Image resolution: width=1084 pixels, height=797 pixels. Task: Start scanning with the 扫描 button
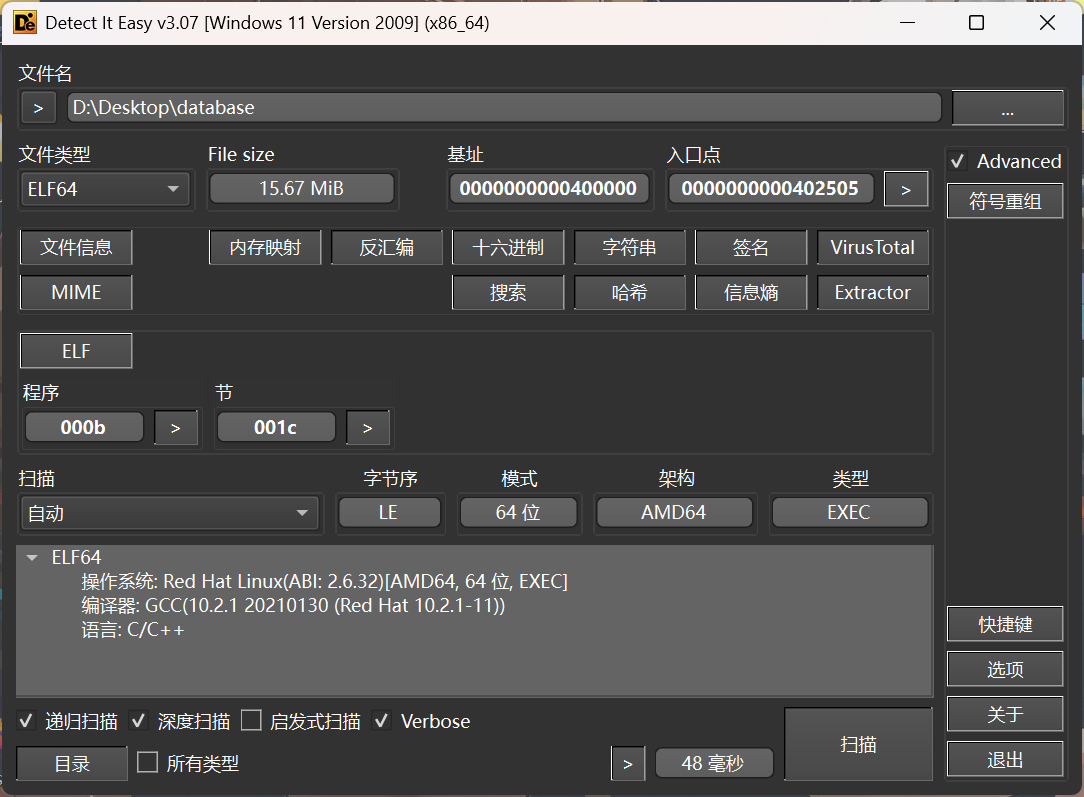pyautogui.click(x=858, y=745)
